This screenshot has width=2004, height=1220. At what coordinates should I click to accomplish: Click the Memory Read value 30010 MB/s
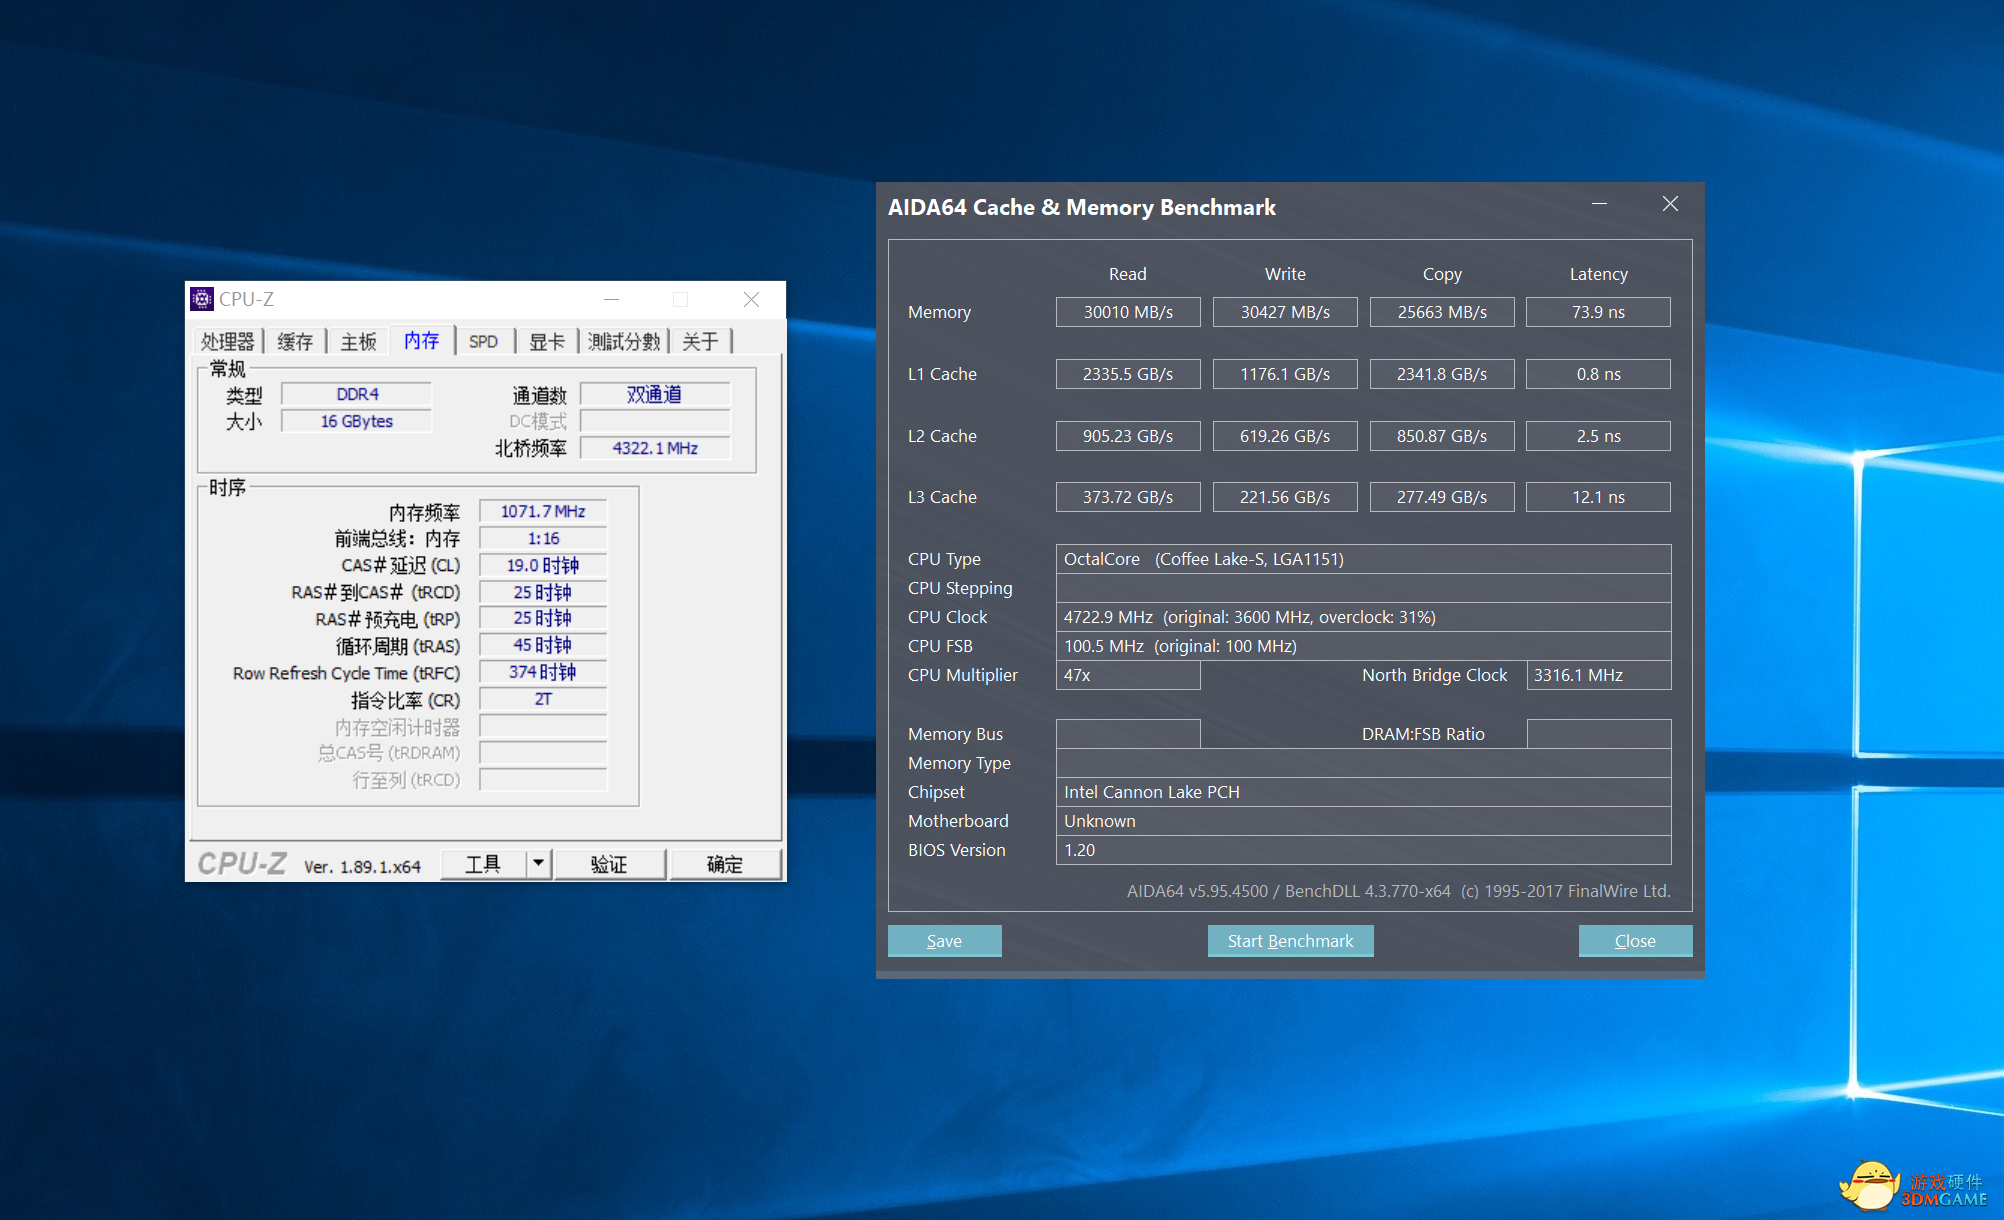click(1128, 312)
